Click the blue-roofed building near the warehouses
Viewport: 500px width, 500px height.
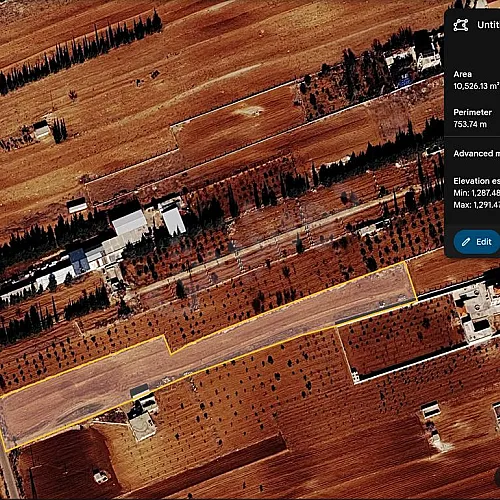pos(79,261)
